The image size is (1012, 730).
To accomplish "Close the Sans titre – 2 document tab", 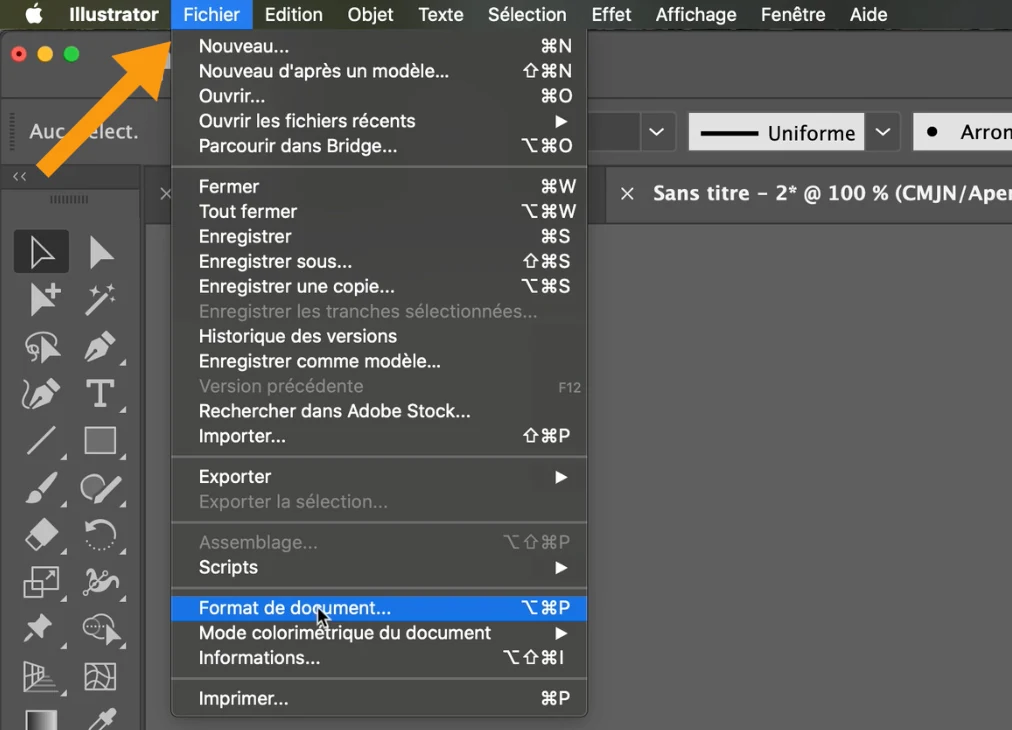I will click(627, 194).
